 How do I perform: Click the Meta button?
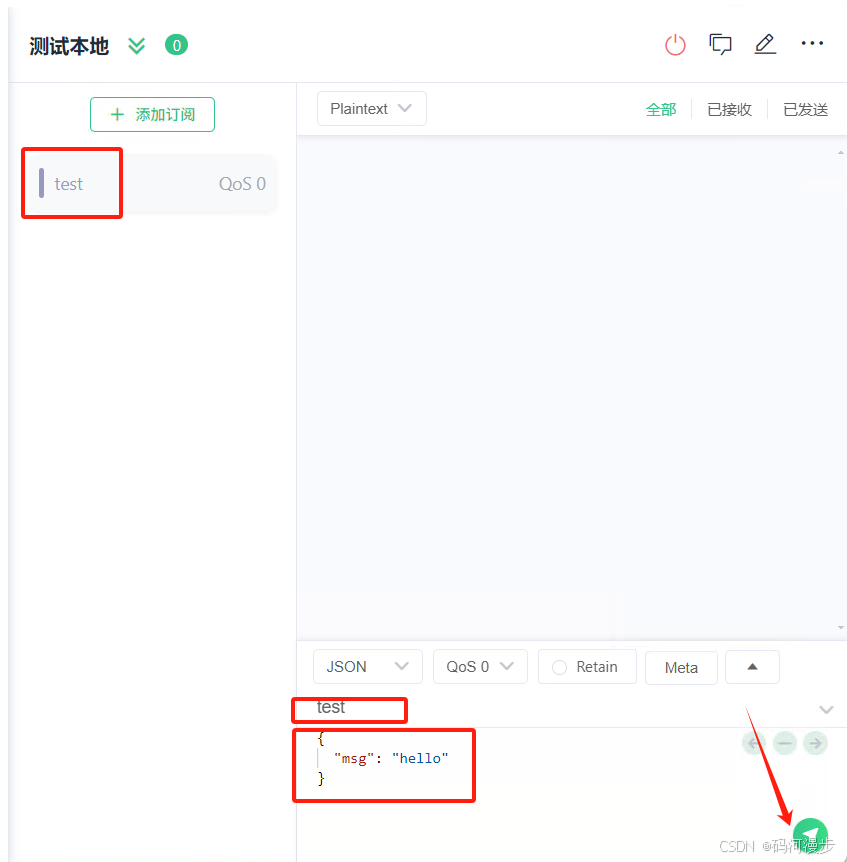[x=682, y=667]
